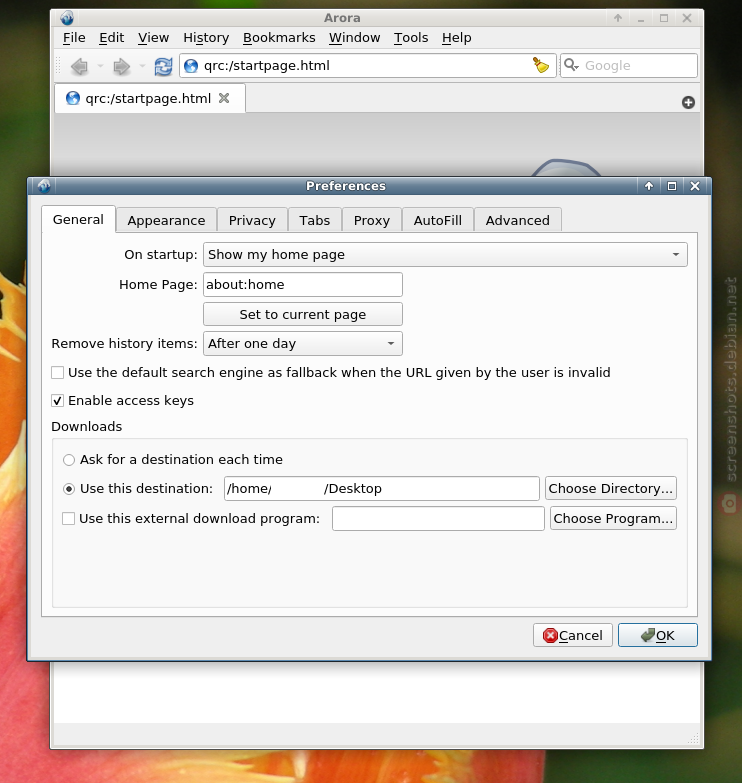Screen dimensions: 742x783
Task: Close the Arora window
Action: pos(687,18)
